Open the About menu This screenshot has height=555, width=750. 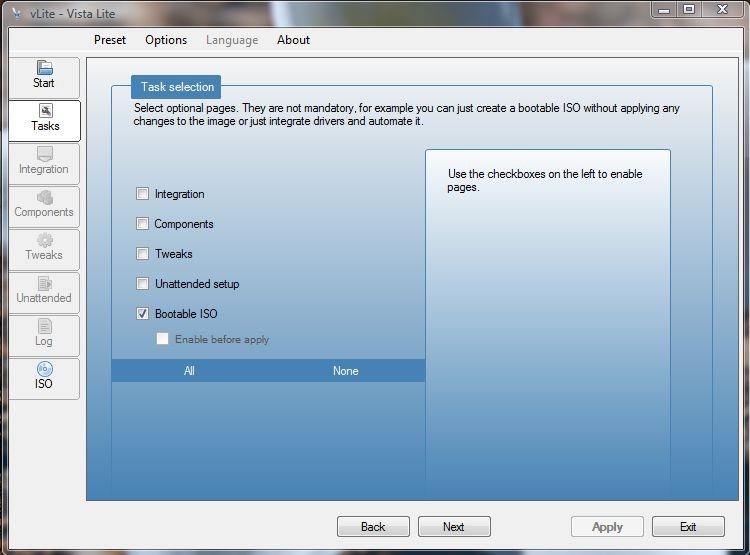coord(293,40)
